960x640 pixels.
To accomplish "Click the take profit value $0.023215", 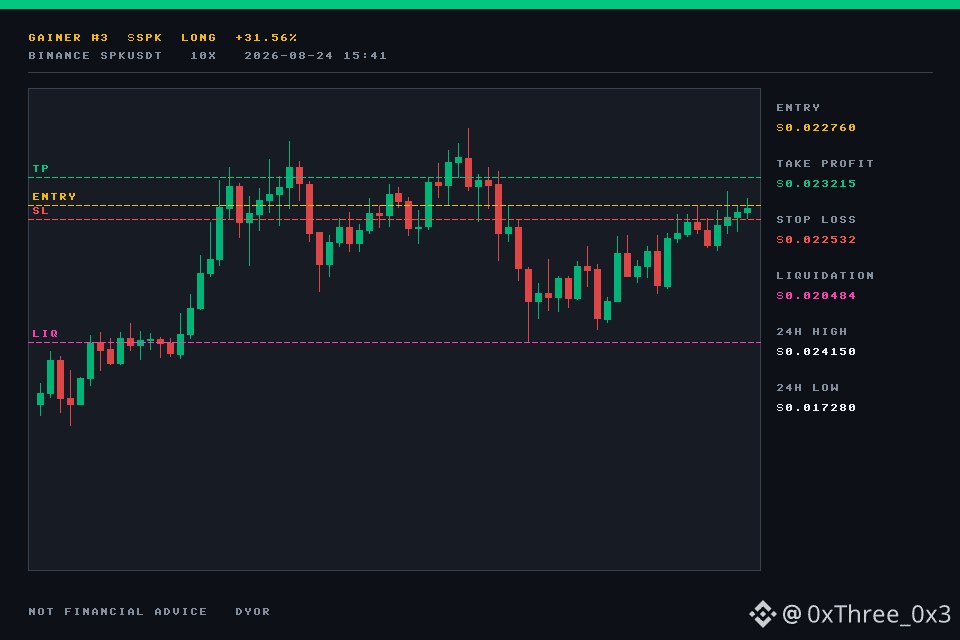I will pyautogui.click(x=816, y=183).
